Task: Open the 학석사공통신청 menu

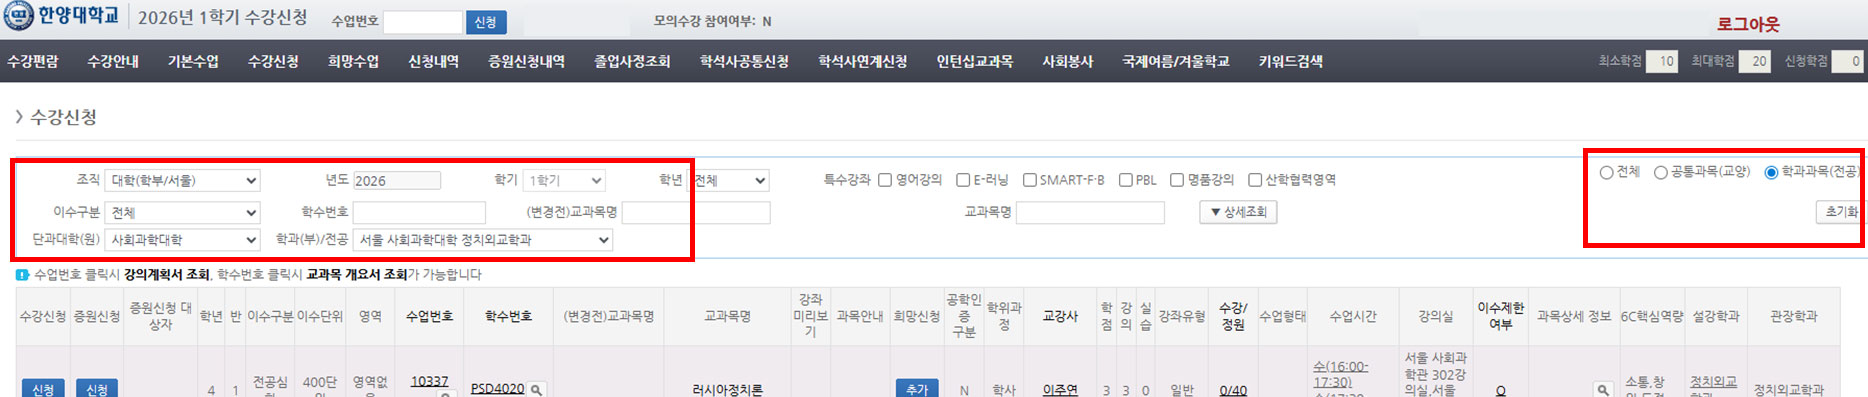Action: [744, 62]
